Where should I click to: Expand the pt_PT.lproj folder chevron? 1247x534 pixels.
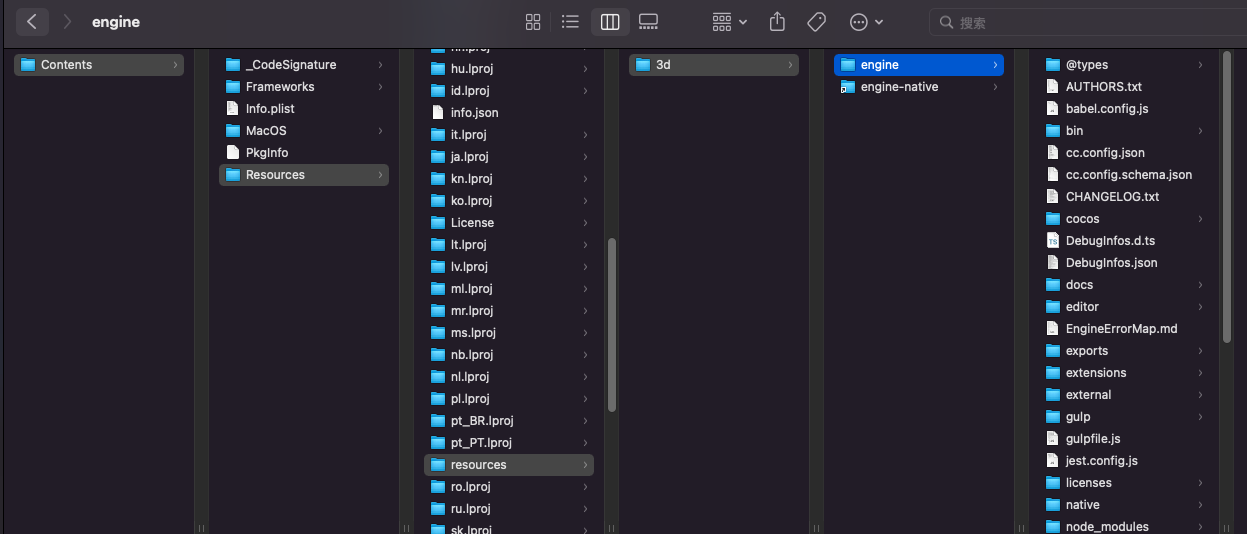point(585,443)
